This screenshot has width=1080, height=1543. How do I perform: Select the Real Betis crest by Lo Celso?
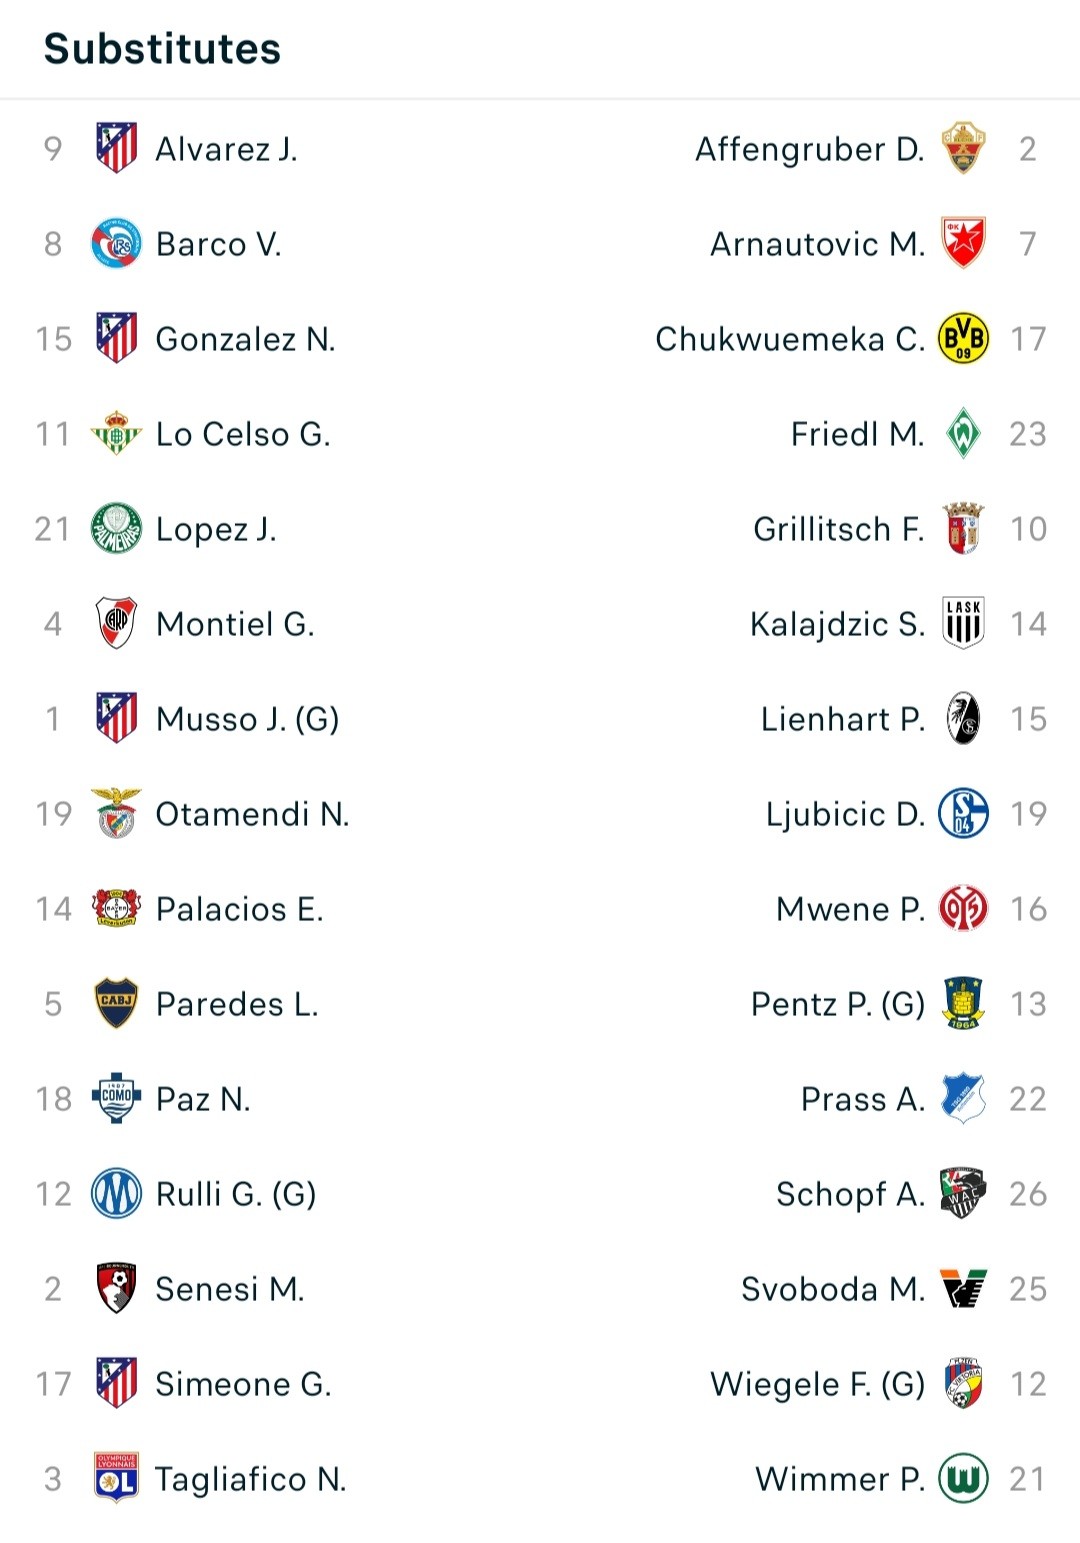tap(116, 433)
